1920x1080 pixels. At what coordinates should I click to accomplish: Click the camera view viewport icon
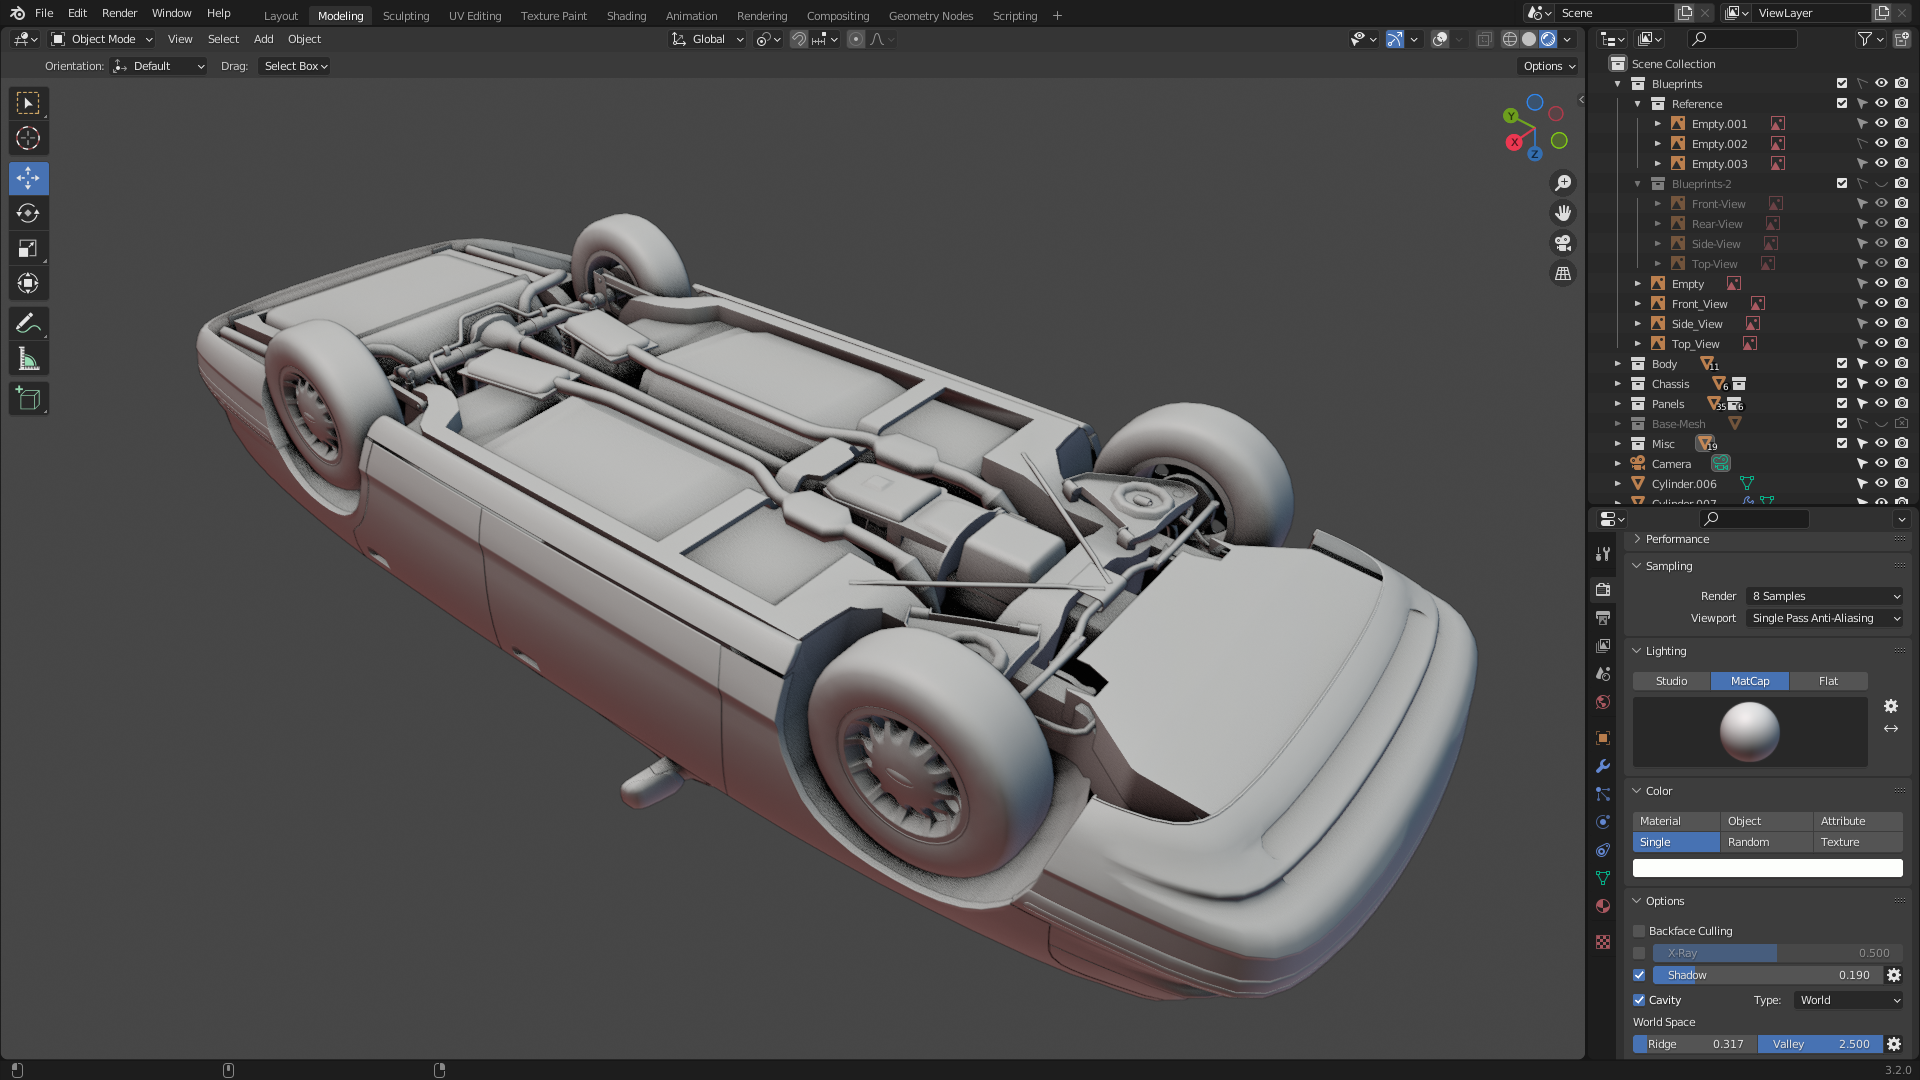click(1563, 243)
